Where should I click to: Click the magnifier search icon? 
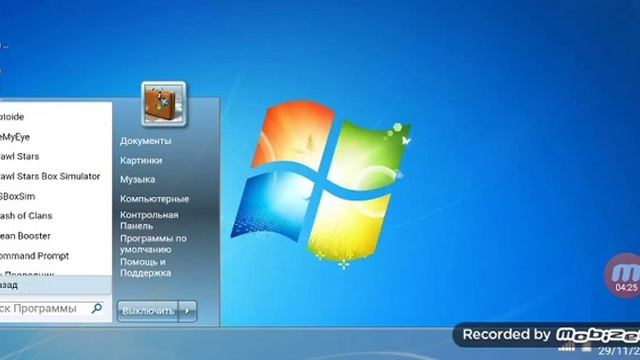(97, 308)
